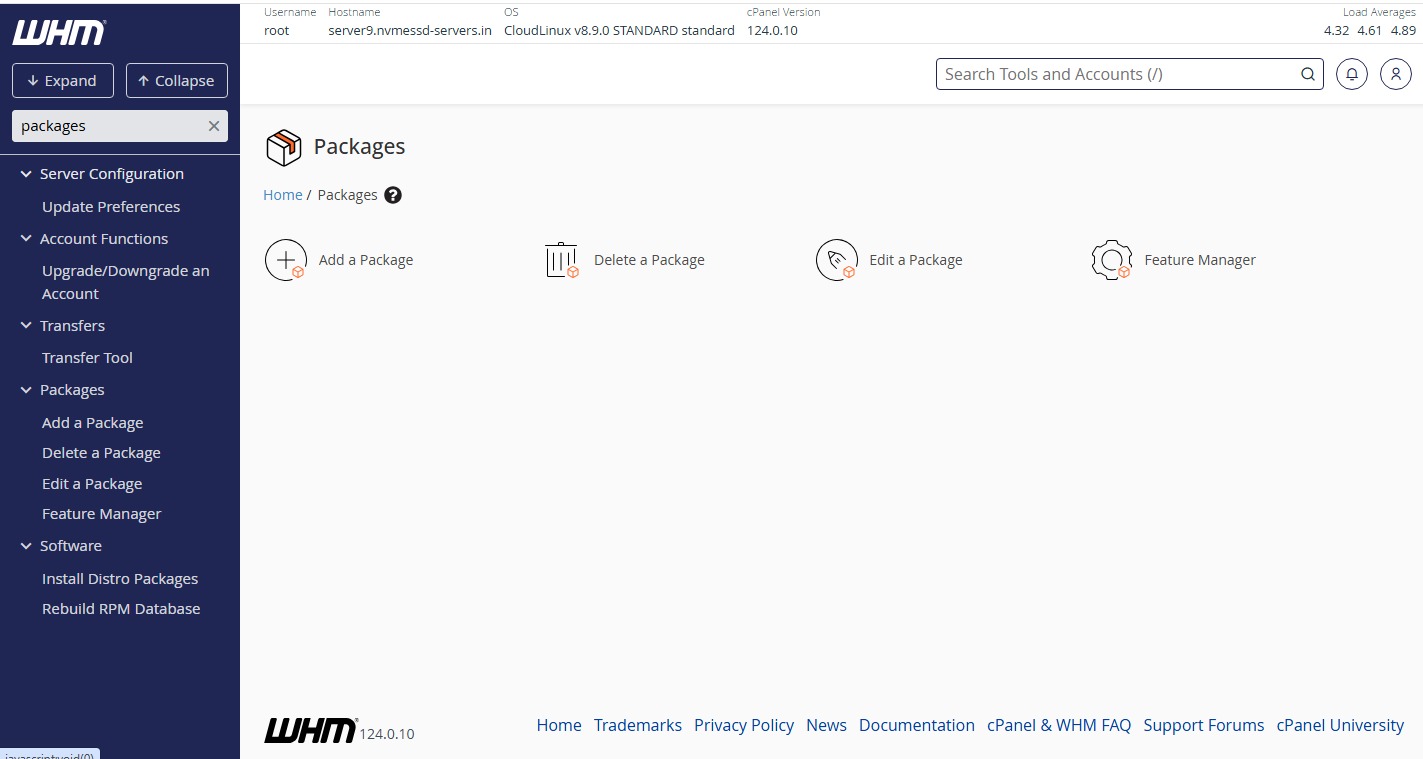Clear the sidebar search with the X
This screenshot has height=759, width=1423.
point(213,126)
